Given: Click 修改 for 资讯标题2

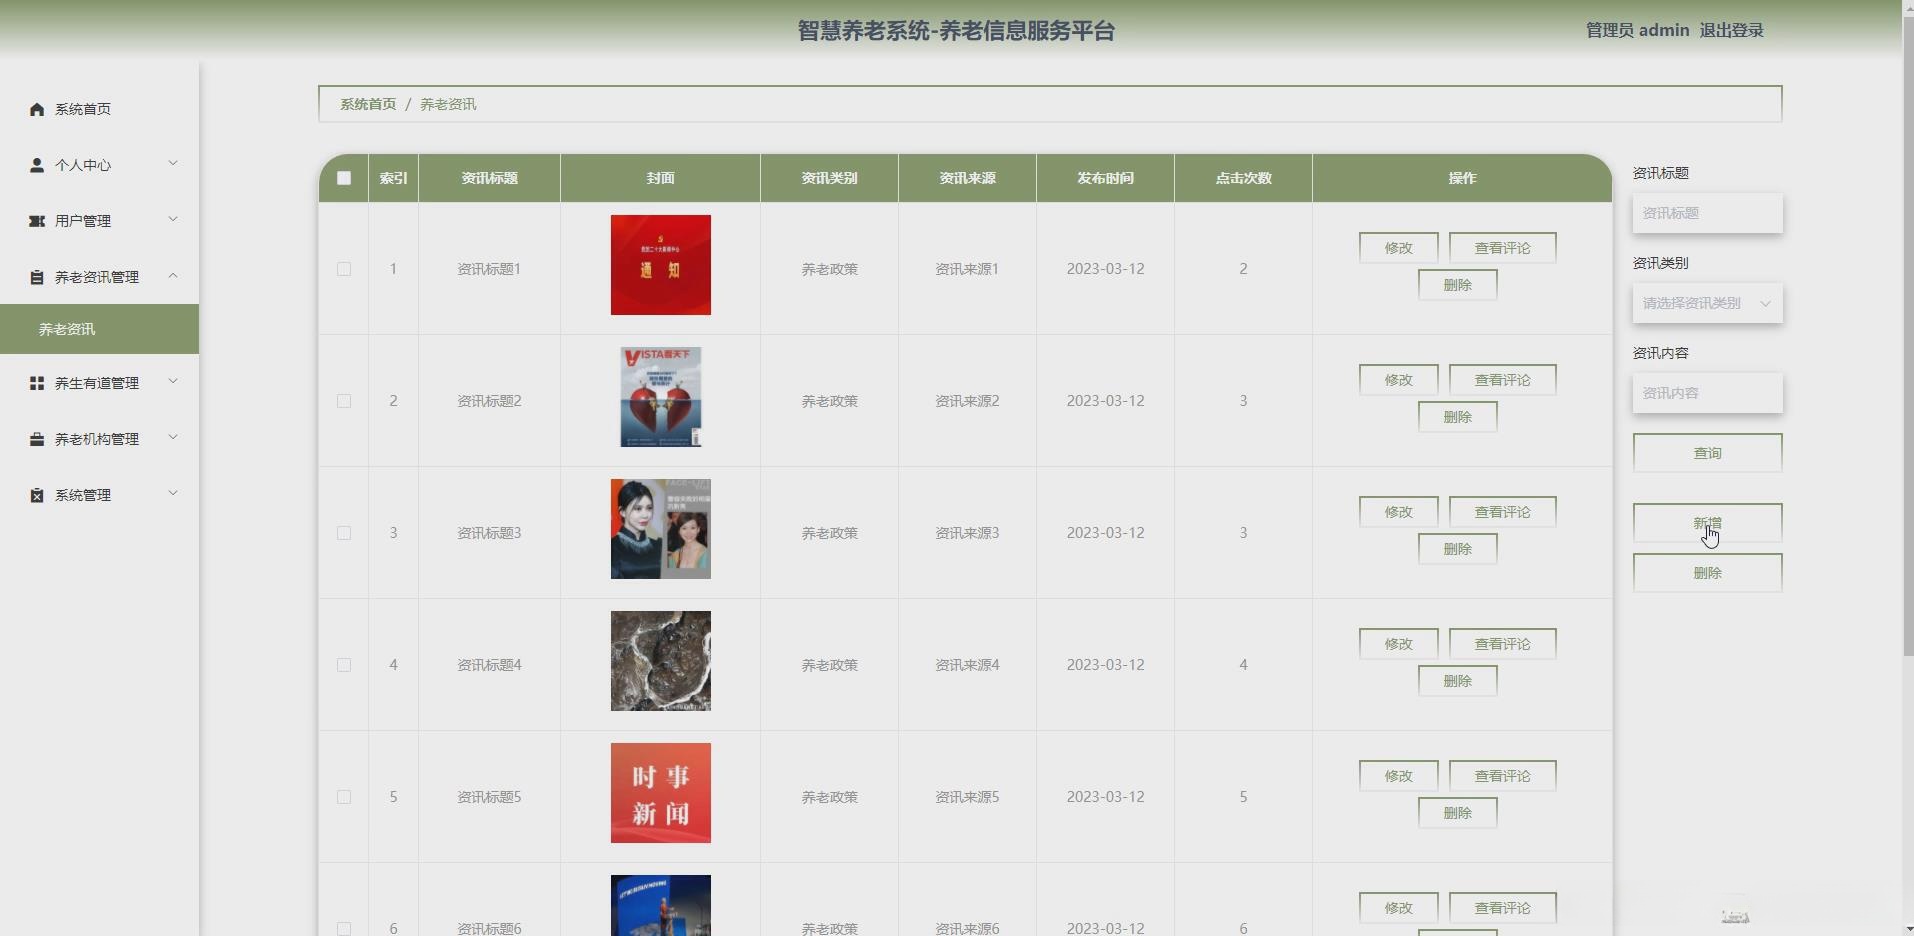Looking at the screenshot, I should coord(1398,380).
